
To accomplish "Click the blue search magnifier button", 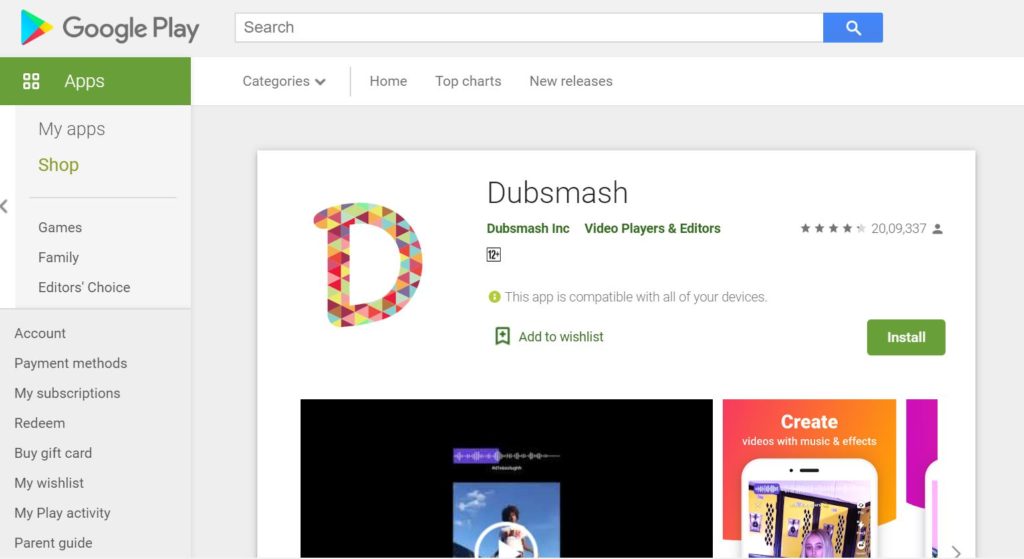I will tap(852, 27).
